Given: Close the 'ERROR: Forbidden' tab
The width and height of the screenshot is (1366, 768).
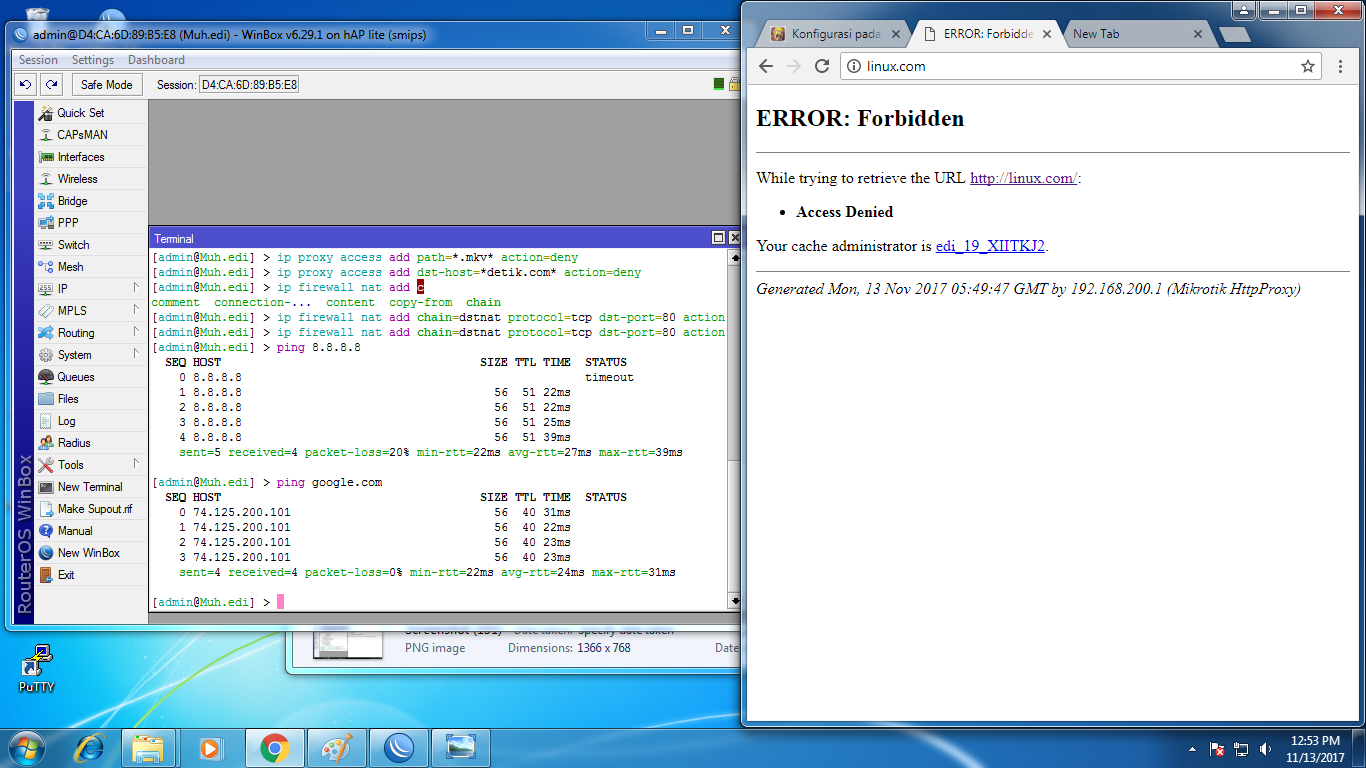Looking at the screenshot, I should tap(1047, 34).
